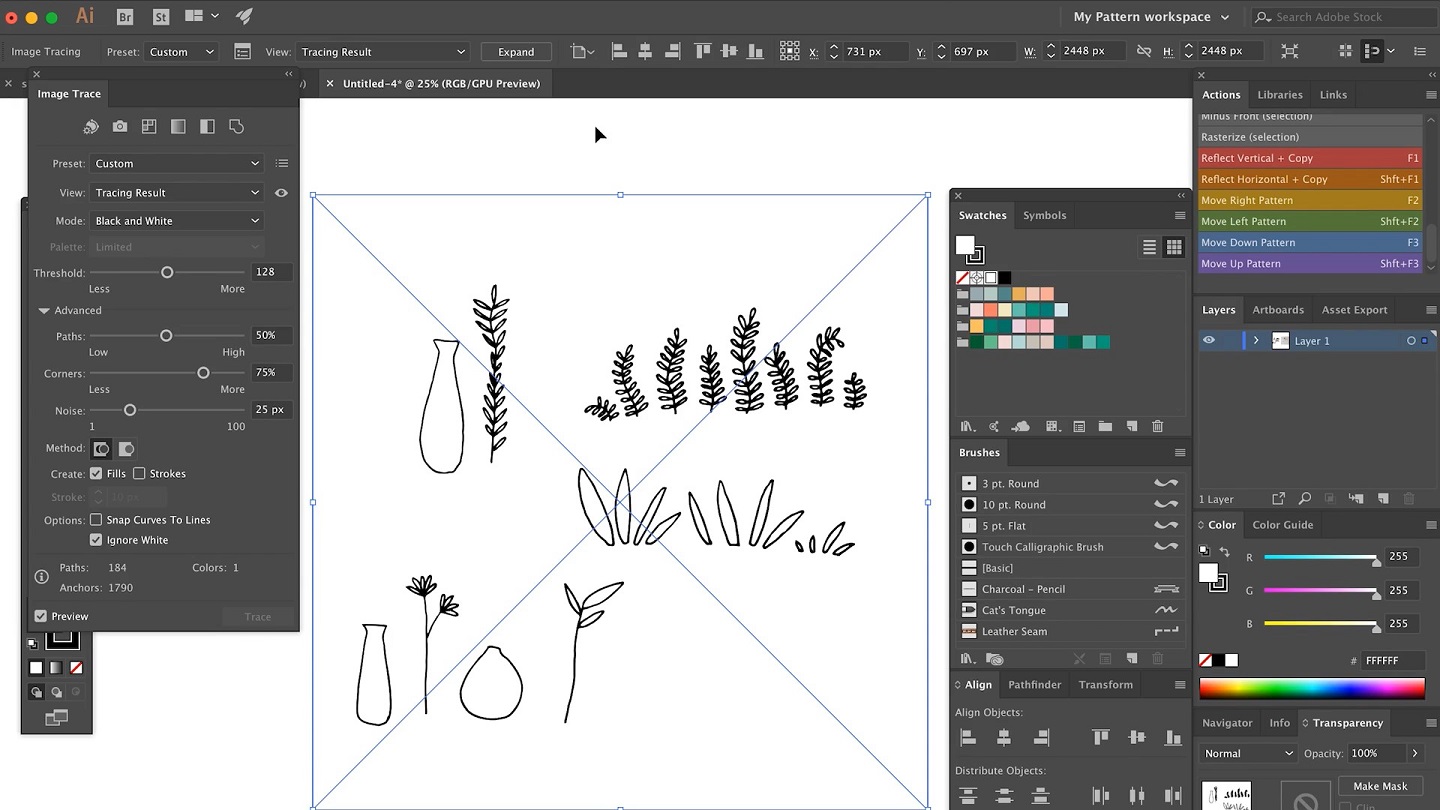Toggle visibility of Layer 1

1209,340
